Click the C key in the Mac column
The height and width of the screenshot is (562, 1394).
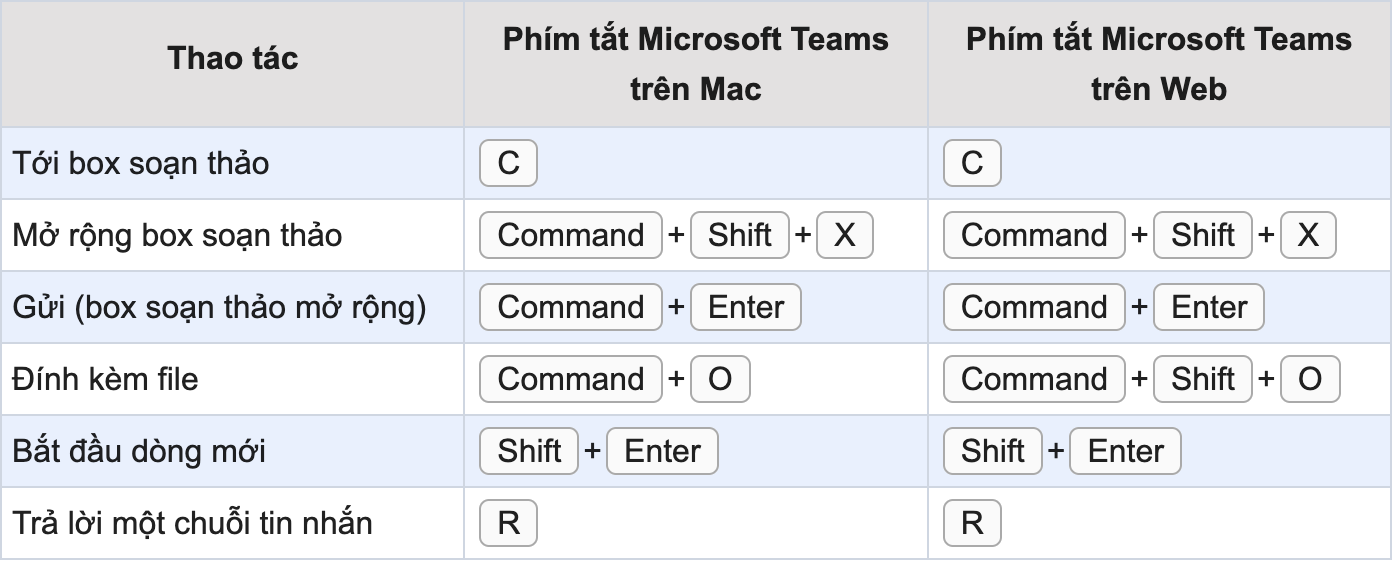point(508,163)
